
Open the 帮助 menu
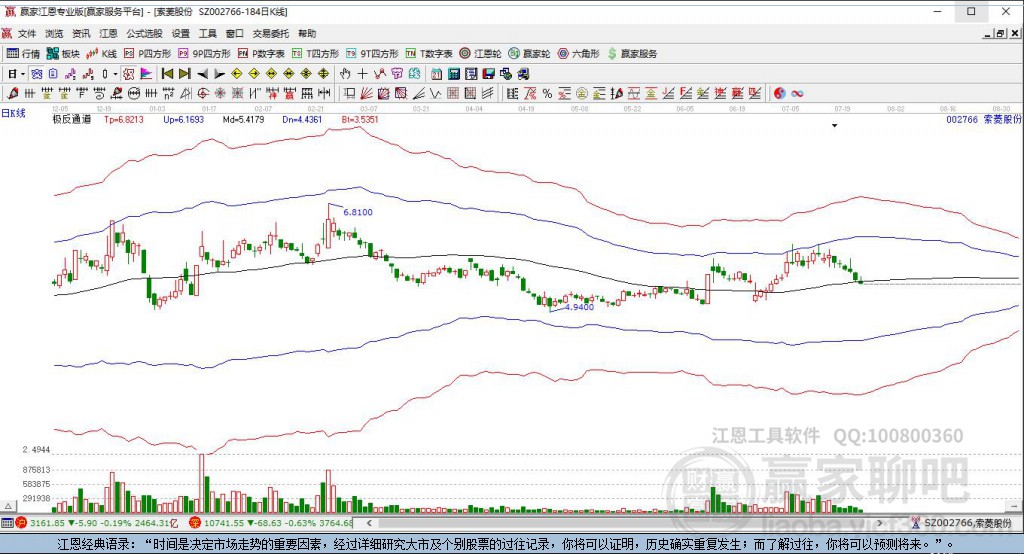[x=307, y=33]
